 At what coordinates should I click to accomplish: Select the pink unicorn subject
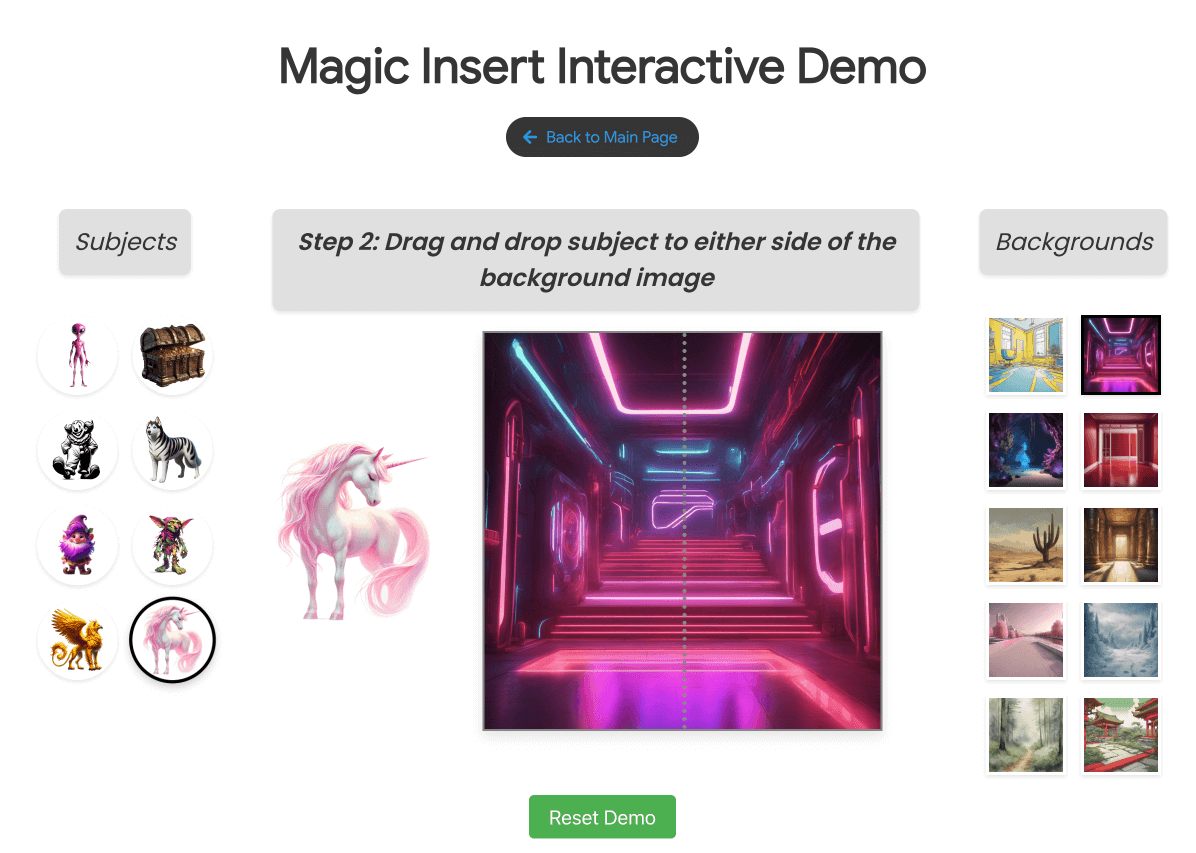pyautogui.click(x=172, y=640)
